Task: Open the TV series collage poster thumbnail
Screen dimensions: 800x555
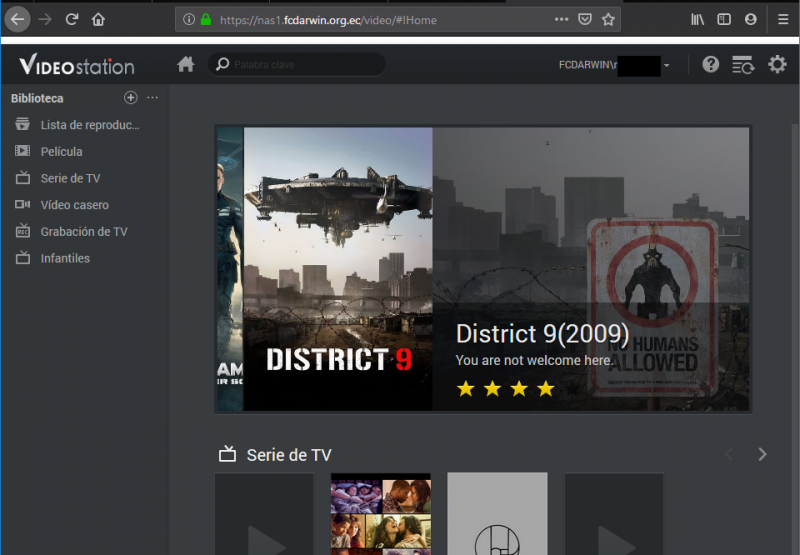Action: [x=381, y=514]
